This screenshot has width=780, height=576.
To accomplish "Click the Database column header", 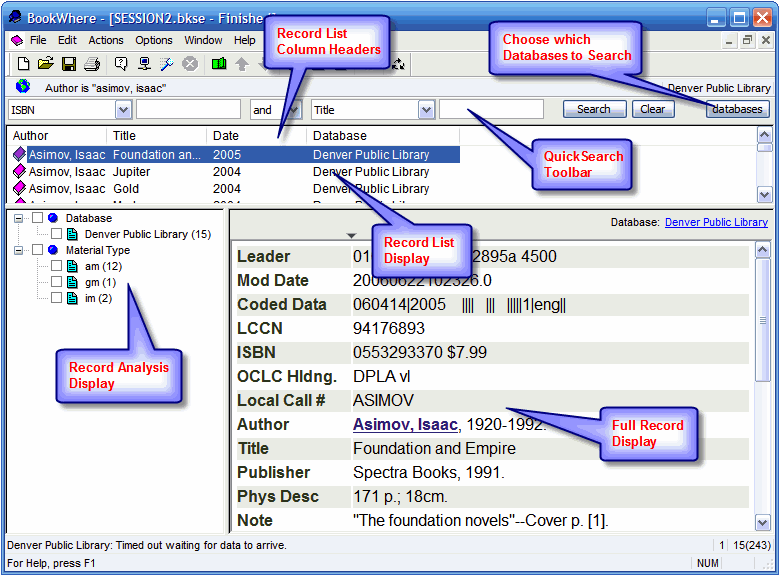I will (x=383, y=135).
